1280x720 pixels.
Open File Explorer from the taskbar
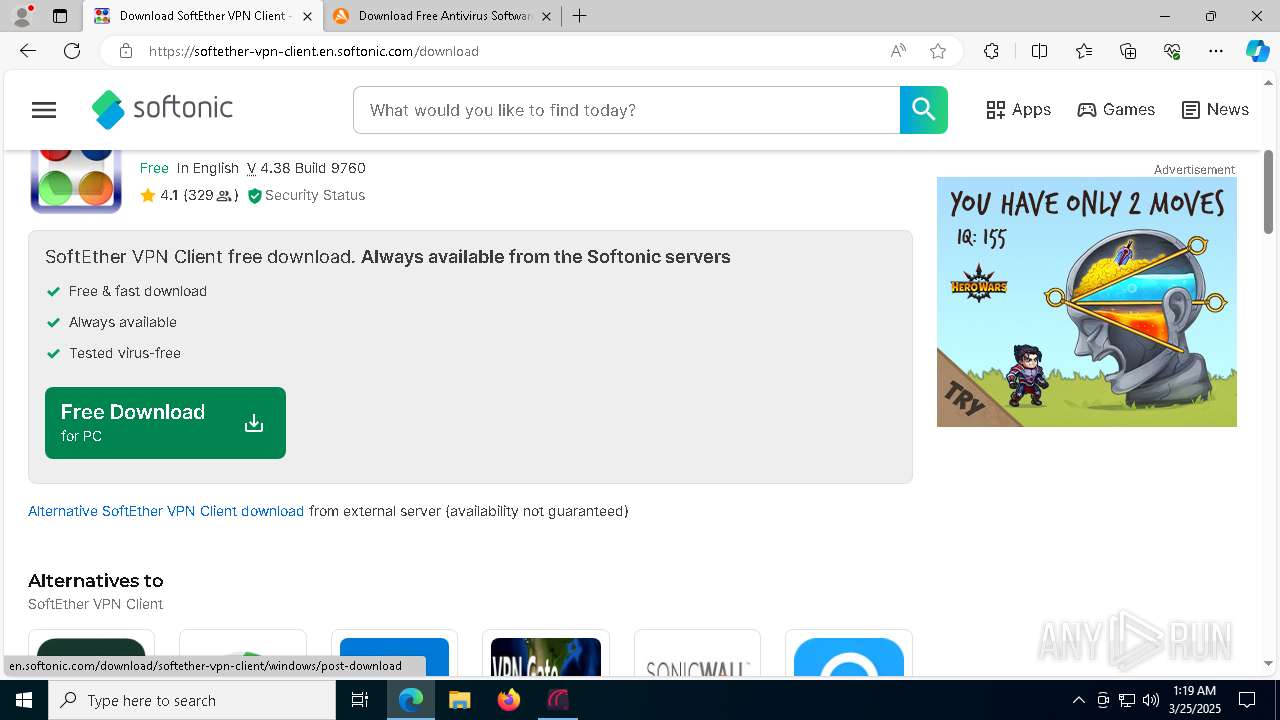(459, 700)
